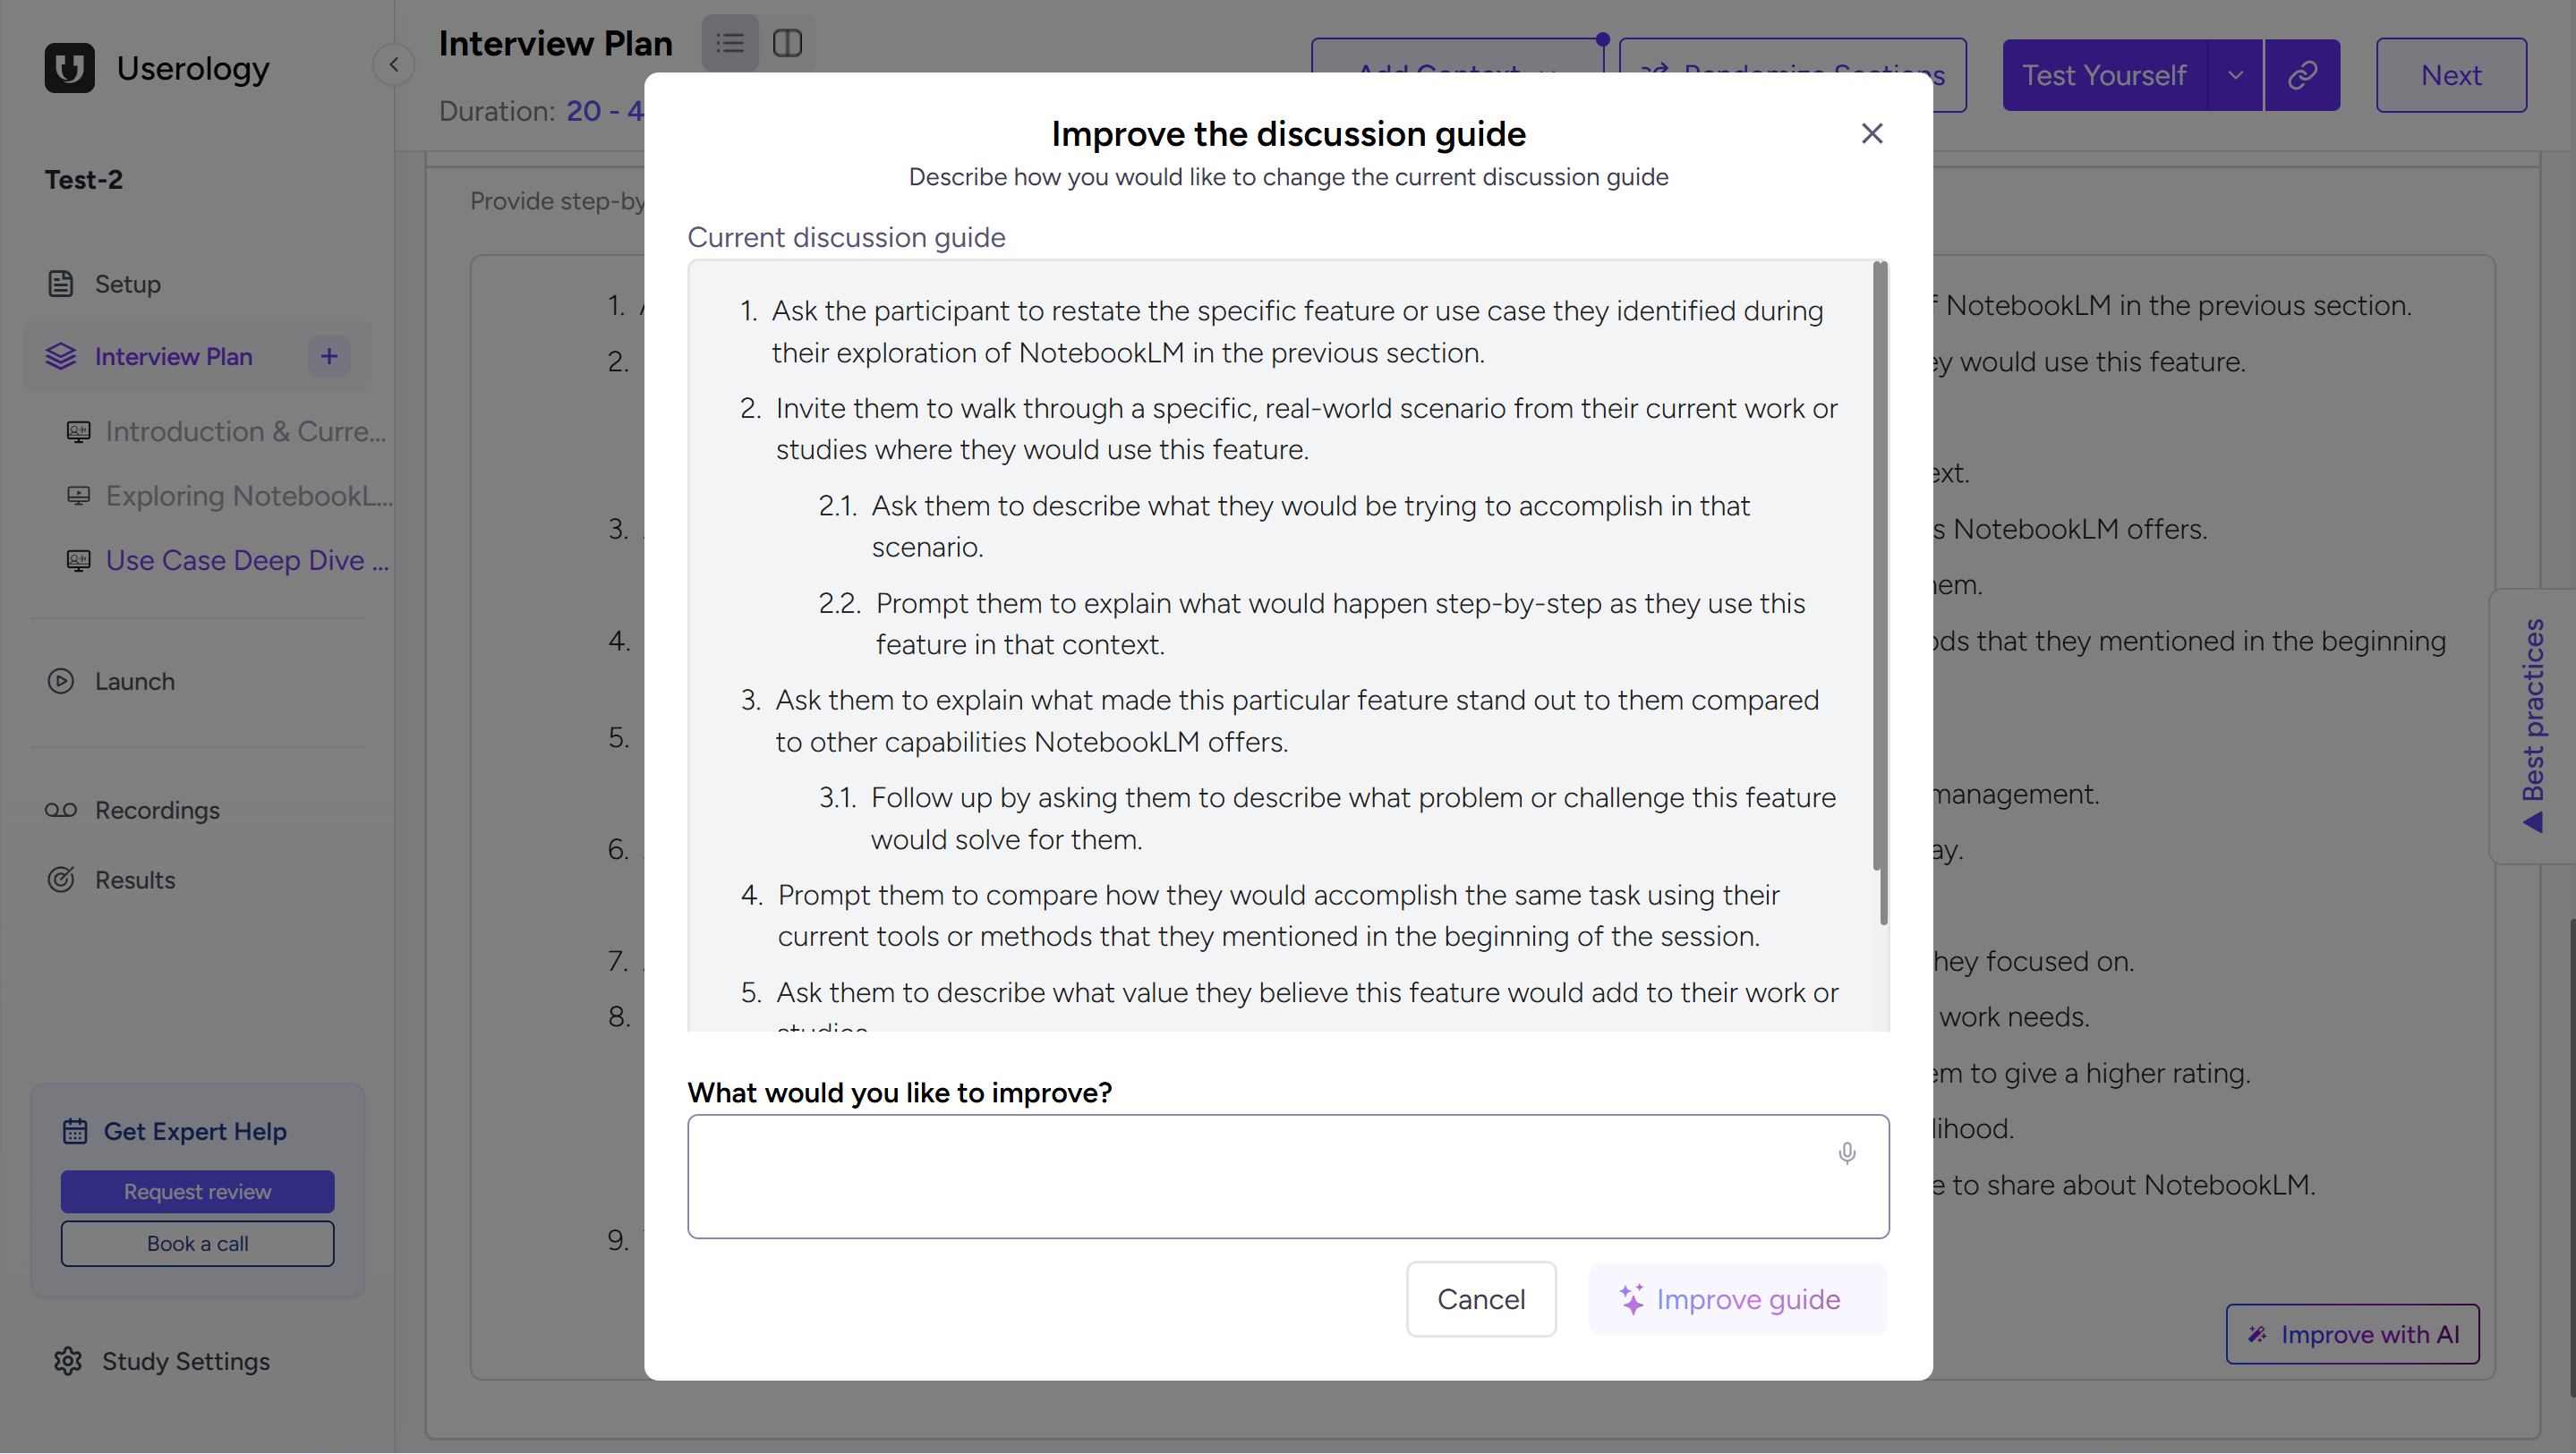Screen dimensions: 2576x1454
Task: Expand the Best practices side panel
Action: tap(2533, 725)
